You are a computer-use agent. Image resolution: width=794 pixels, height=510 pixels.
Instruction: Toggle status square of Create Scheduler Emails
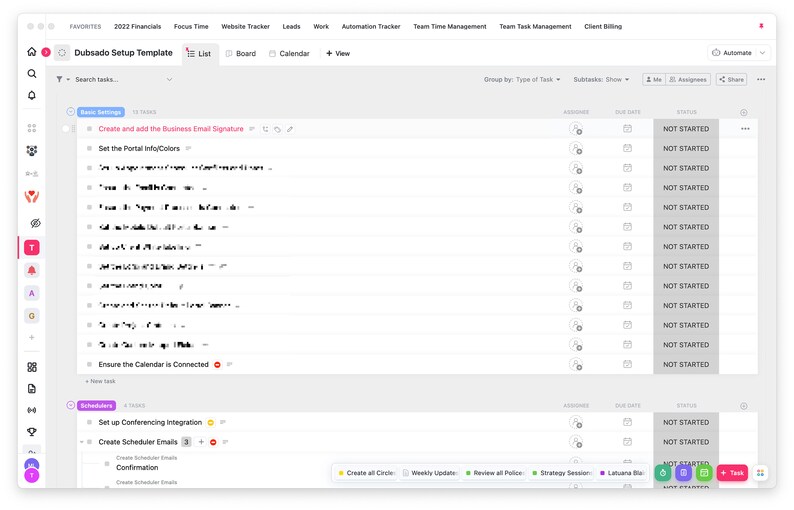pyautogui.click(x=89, y=442)
